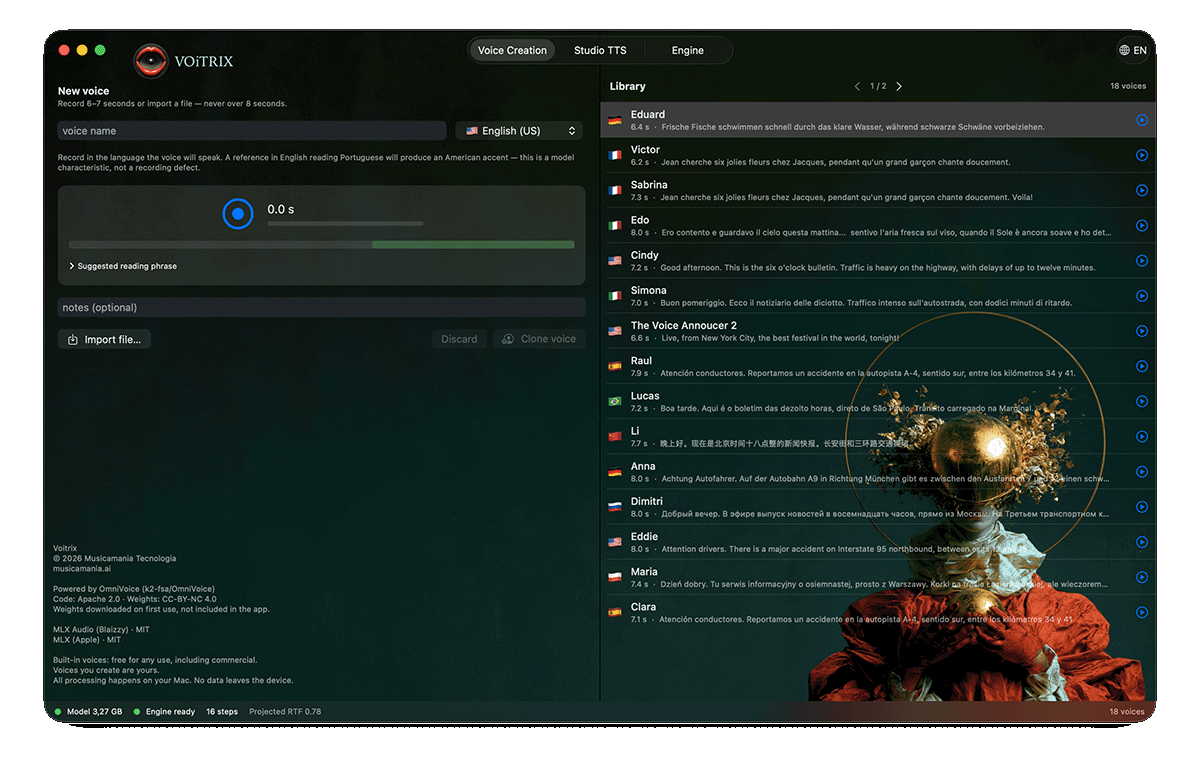
Task: Select the Clara voice name
Action: (x=643, y=607)
